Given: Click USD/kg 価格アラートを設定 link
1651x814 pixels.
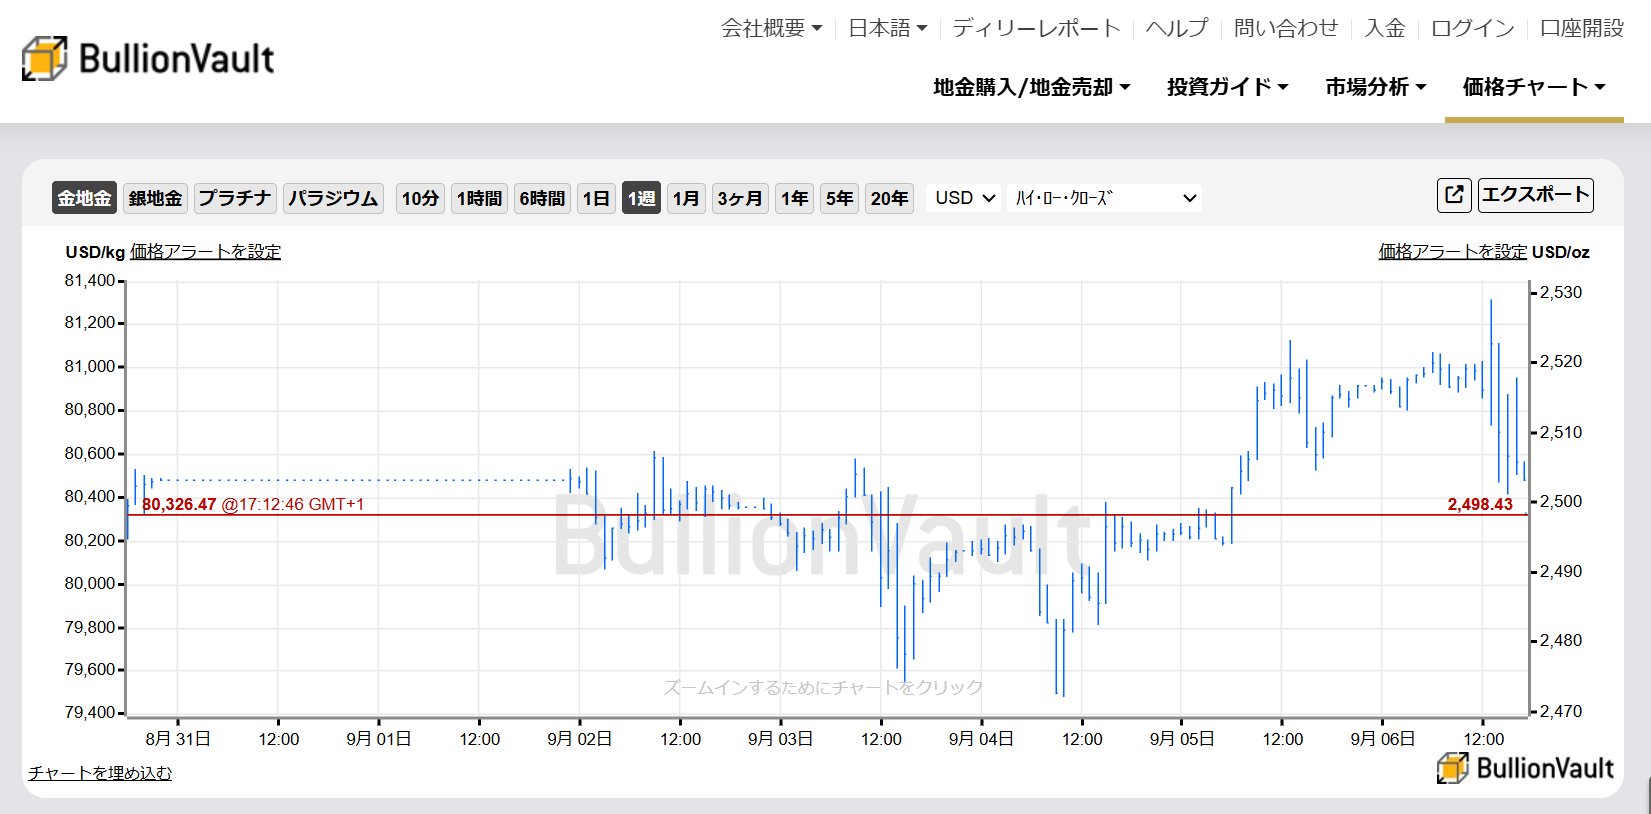Looking at the screenshot, I should click(205, 252).
